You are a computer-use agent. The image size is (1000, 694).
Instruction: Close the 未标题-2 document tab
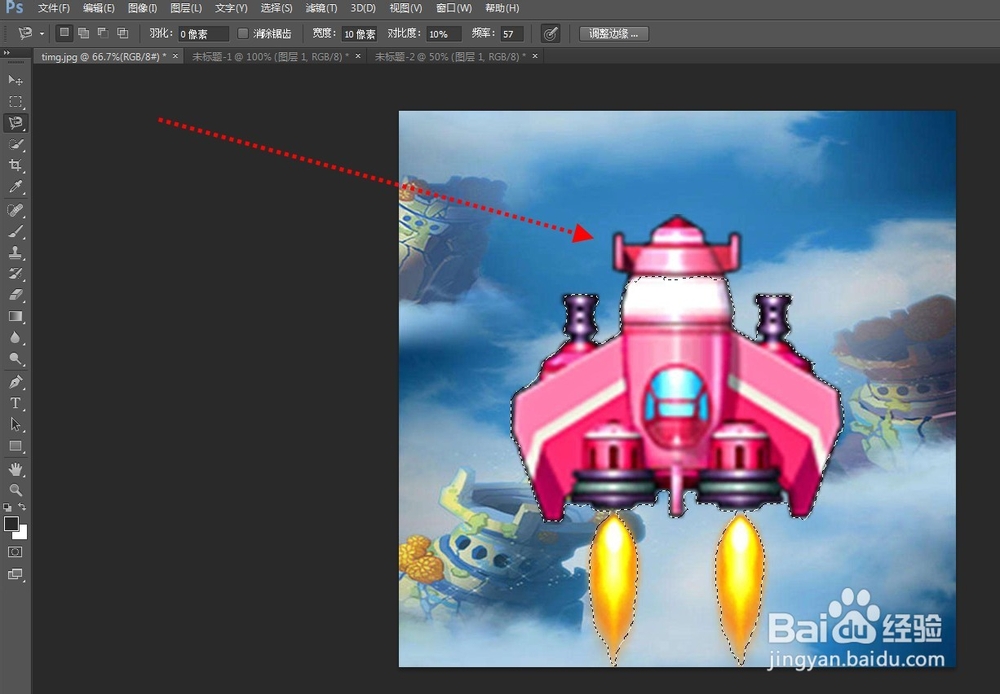coord(535,56)
